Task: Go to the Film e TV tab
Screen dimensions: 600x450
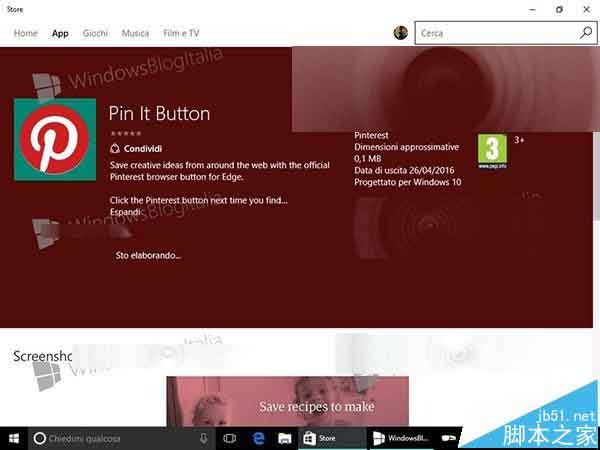Action: click(x=181, y=33)
